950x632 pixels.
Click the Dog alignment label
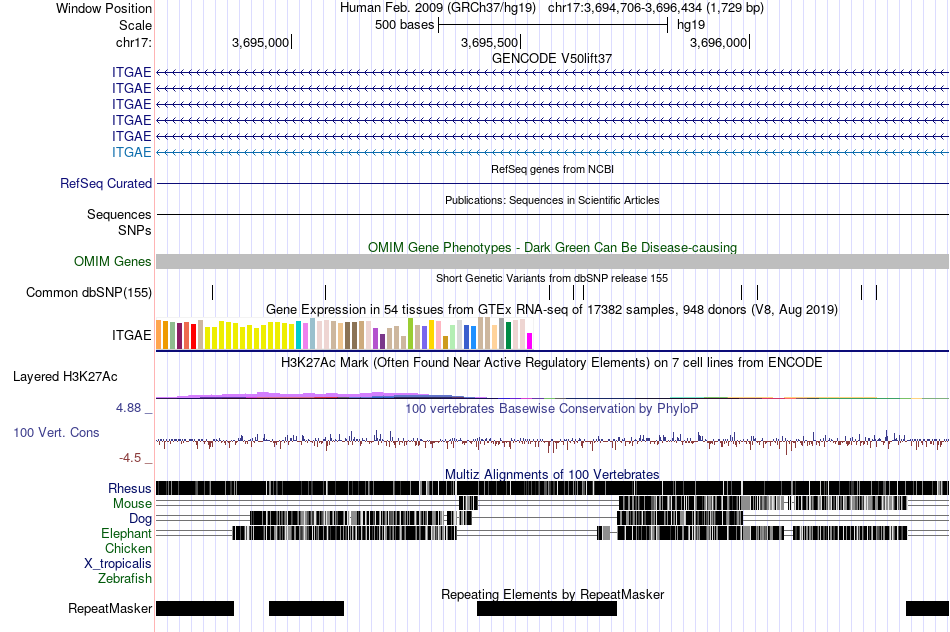140,519
